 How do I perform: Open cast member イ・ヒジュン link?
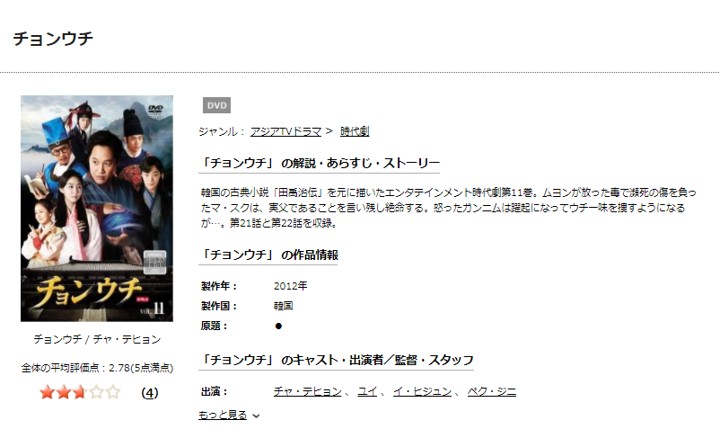pos(422,392)
